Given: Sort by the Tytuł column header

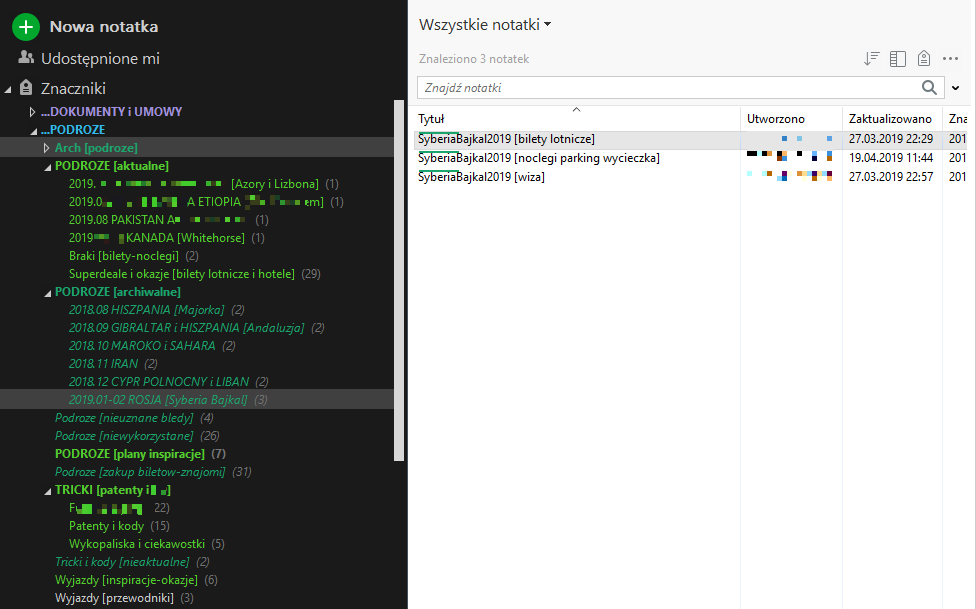Looking at the screenshot, I should click(x=431, y=119).
